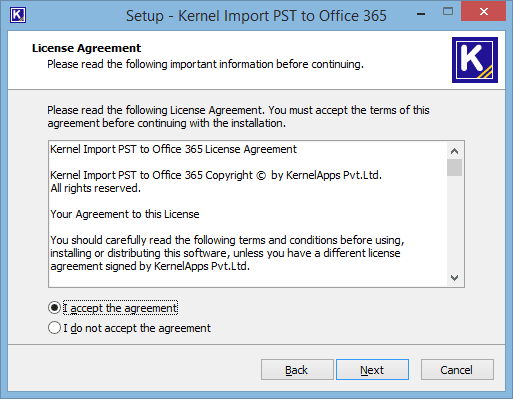513x399 pixels.
Task: Click the Setup window title bar text
Action: click(256, 16)
